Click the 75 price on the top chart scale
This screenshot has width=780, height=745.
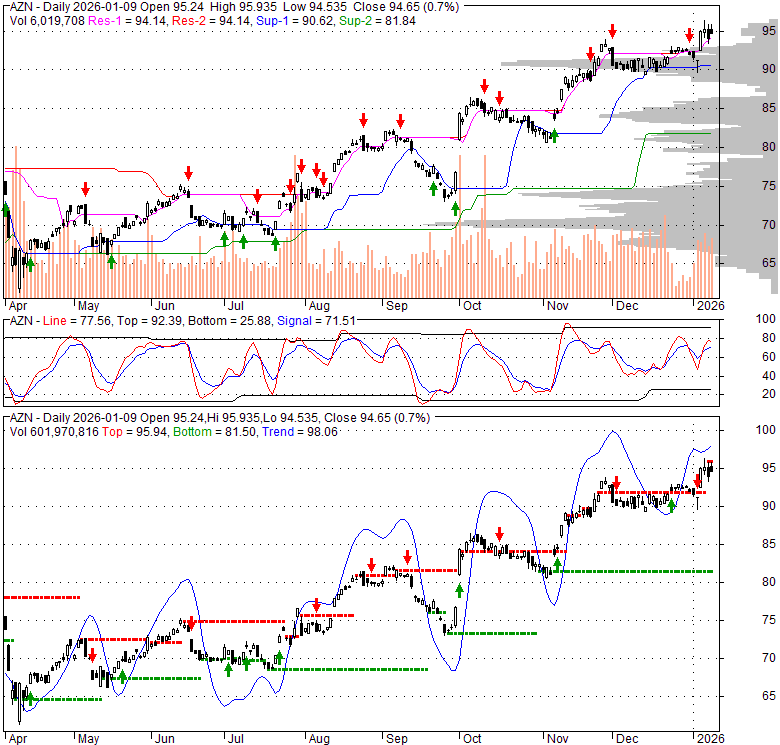[x=769, y=186]
